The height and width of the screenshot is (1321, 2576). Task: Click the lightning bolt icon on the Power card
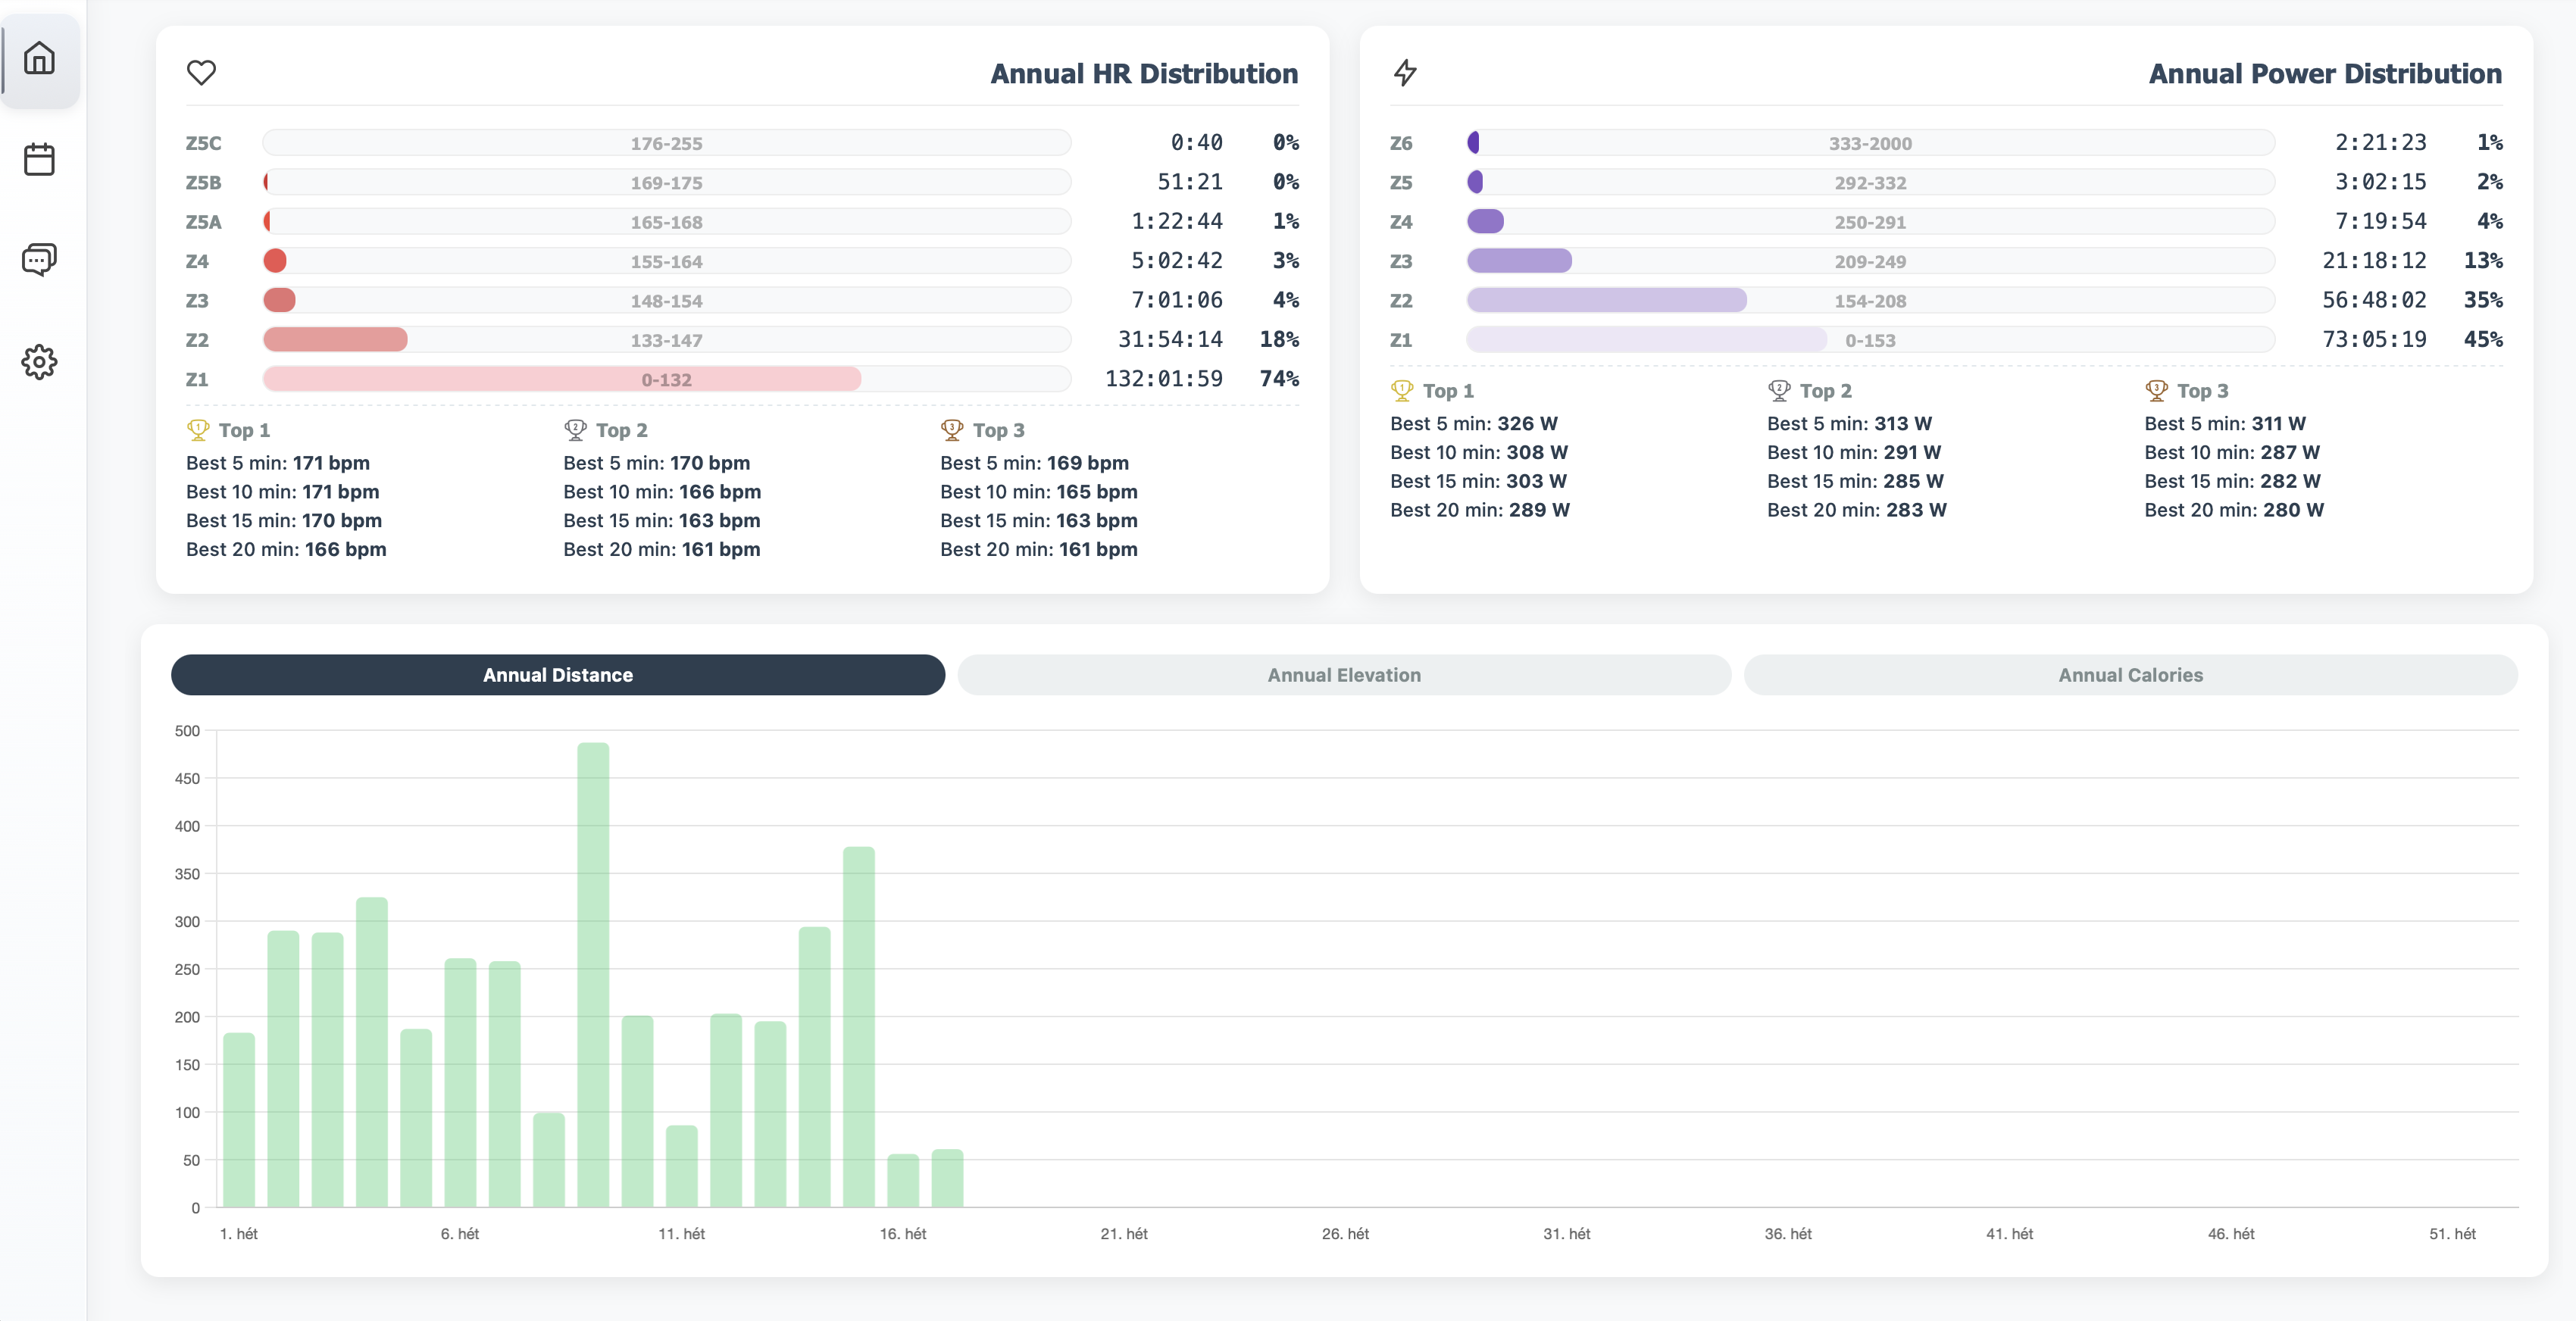pos(1404,72)
